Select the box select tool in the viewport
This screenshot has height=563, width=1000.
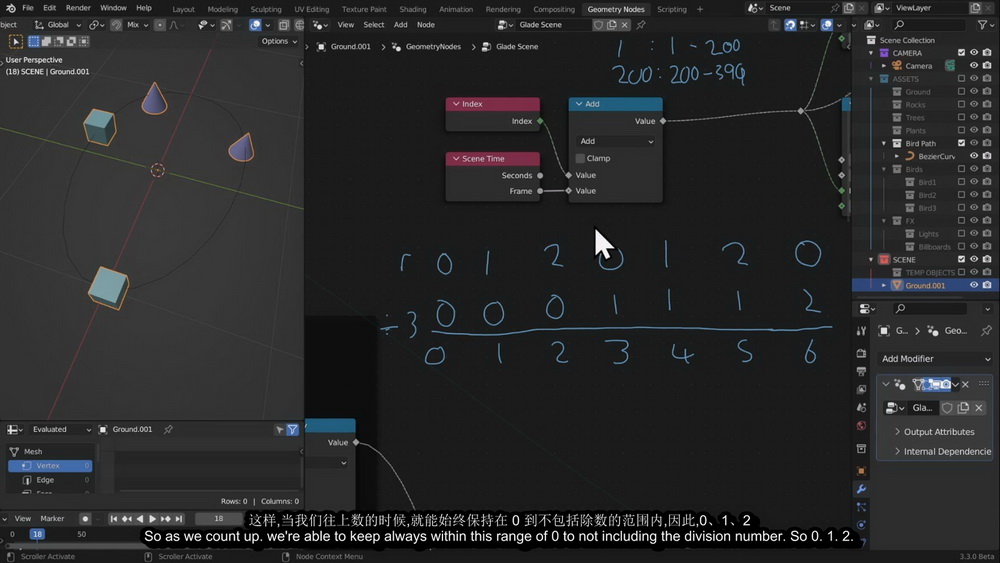point(34,41)
